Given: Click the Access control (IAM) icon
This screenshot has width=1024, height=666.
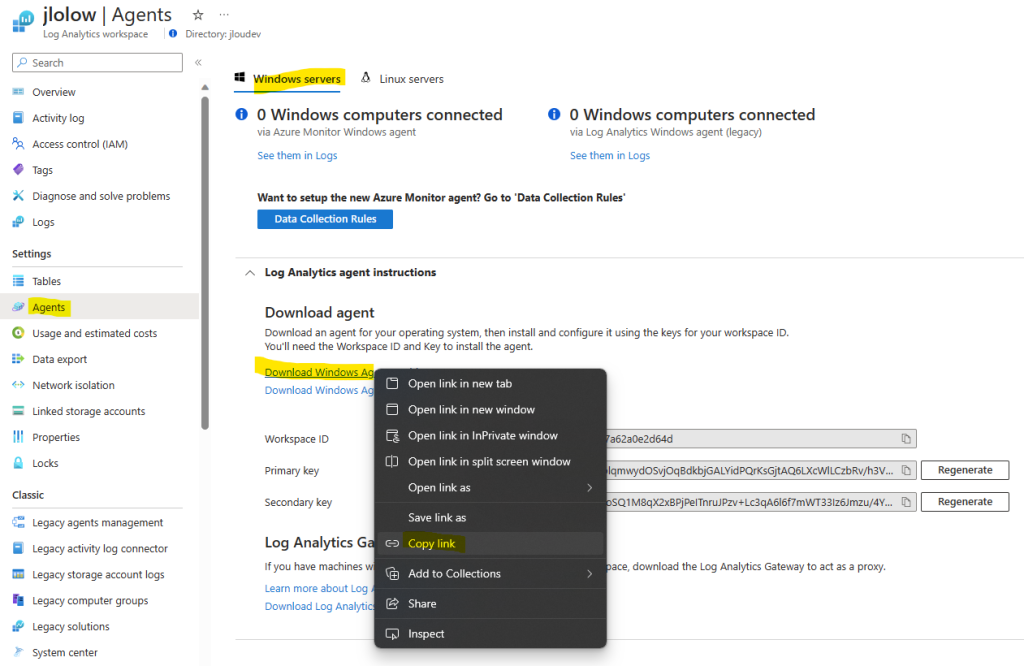Looking at the screenshot, I should coord(18,144).
